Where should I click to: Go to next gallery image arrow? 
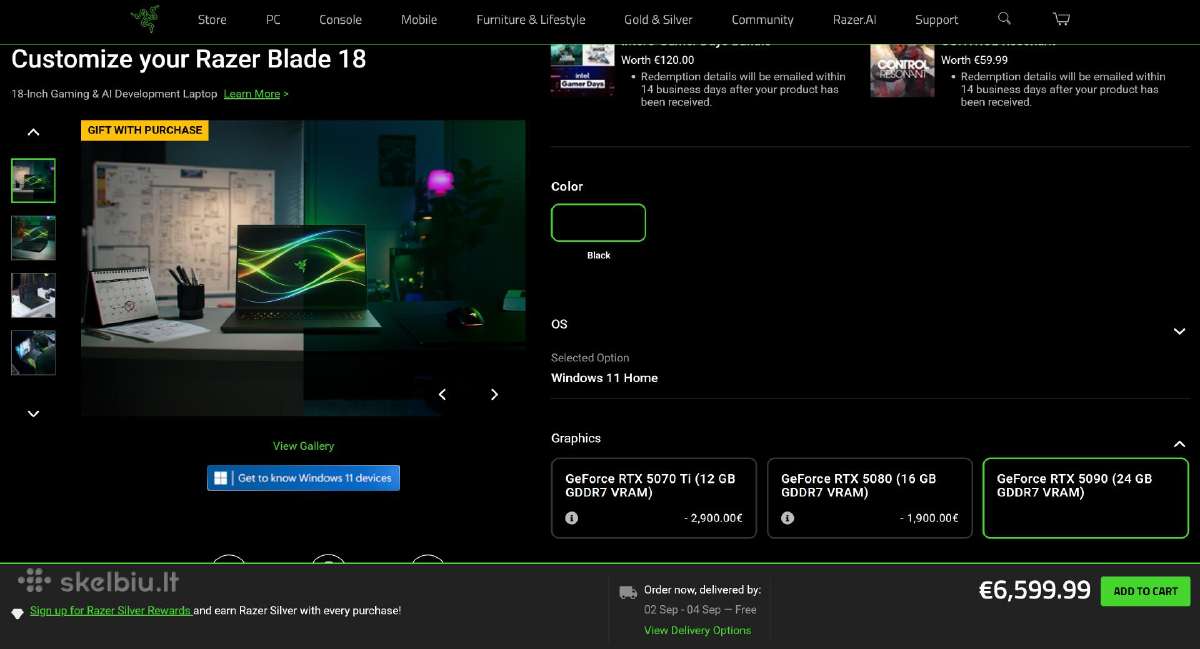click(x=494, y=394)
